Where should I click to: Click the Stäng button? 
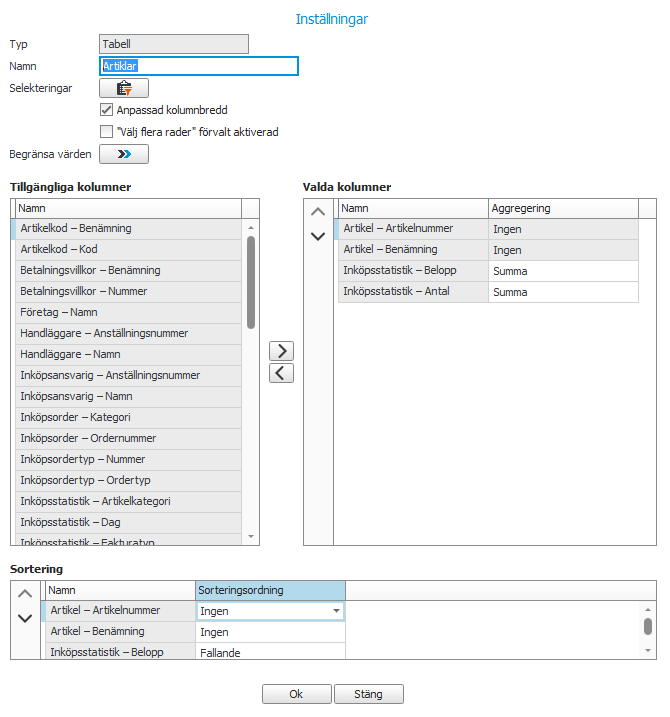click(x=370, y=694)
